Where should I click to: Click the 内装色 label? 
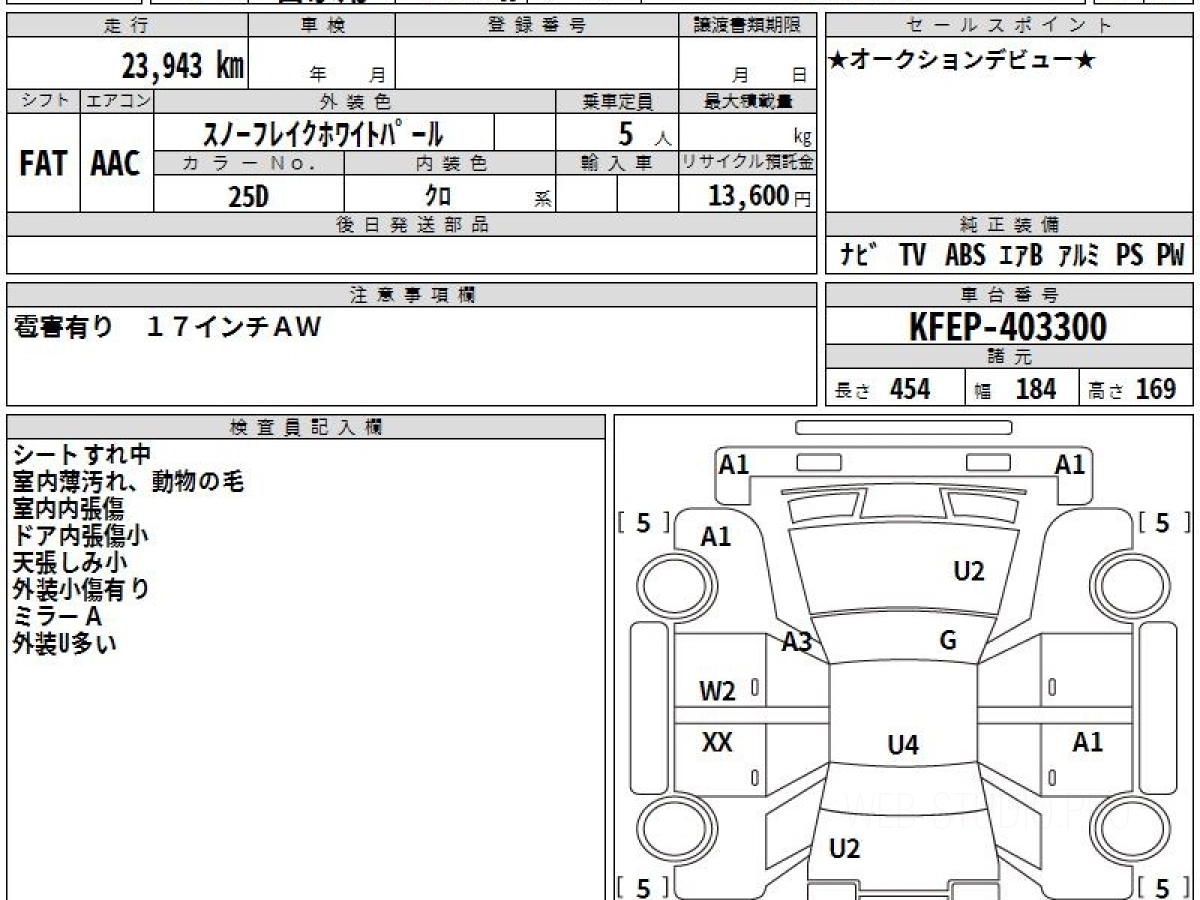[450, 164]
